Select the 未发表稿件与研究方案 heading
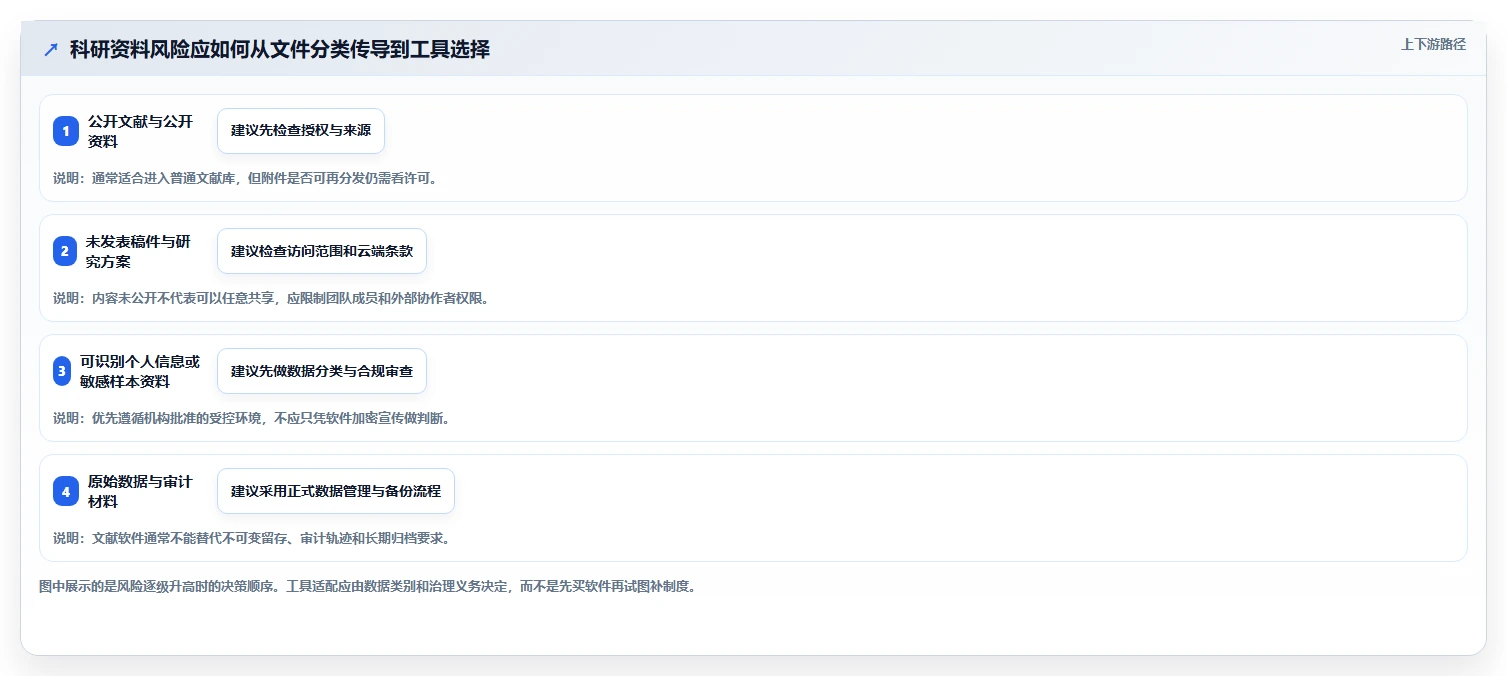The height and width of the screenshot is (676, 1507). (x=138, y=251)
